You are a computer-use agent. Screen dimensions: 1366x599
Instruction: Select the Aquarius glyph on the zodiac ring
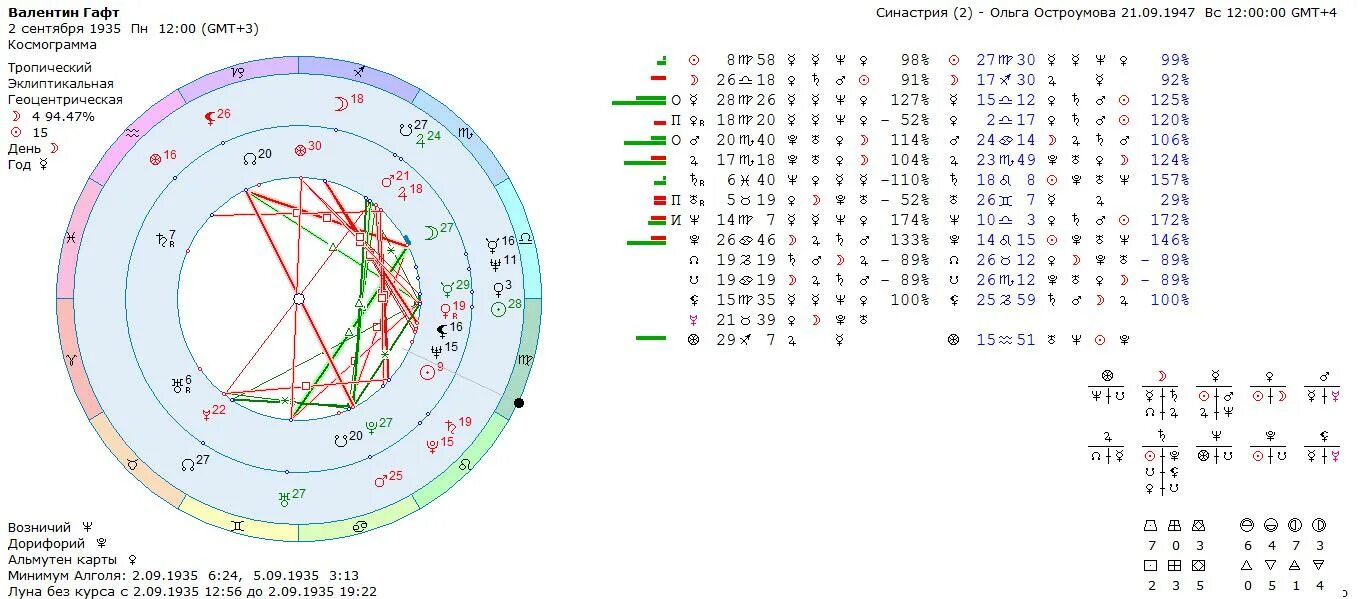(132, 132)
